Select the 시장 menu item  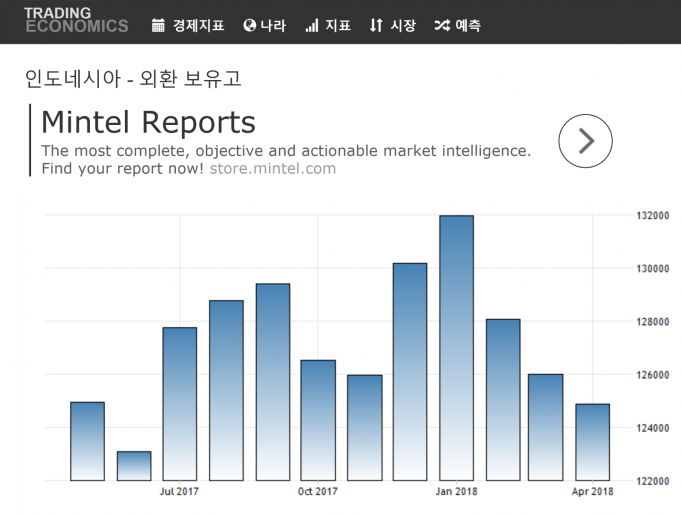point(402,25)
